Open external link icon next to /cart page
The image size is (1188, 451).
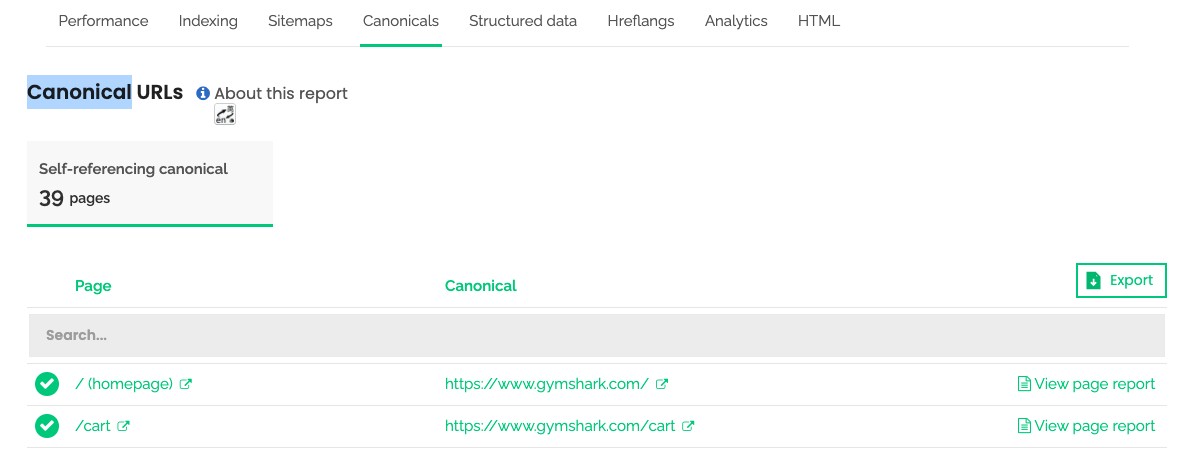123,426
